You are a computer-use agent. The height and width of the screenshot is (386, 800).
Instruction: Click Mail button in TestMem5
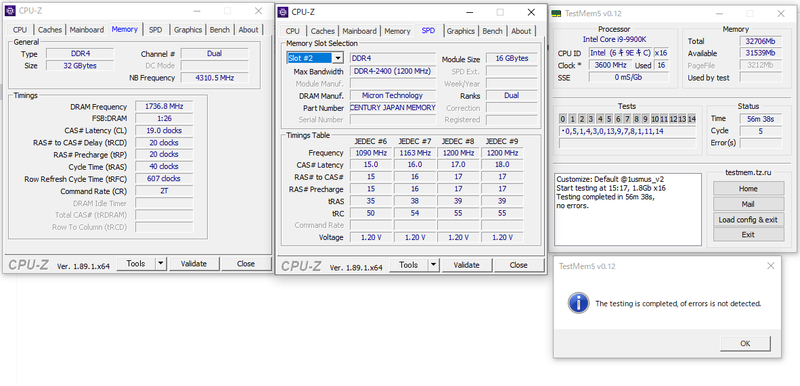(748, 204)
